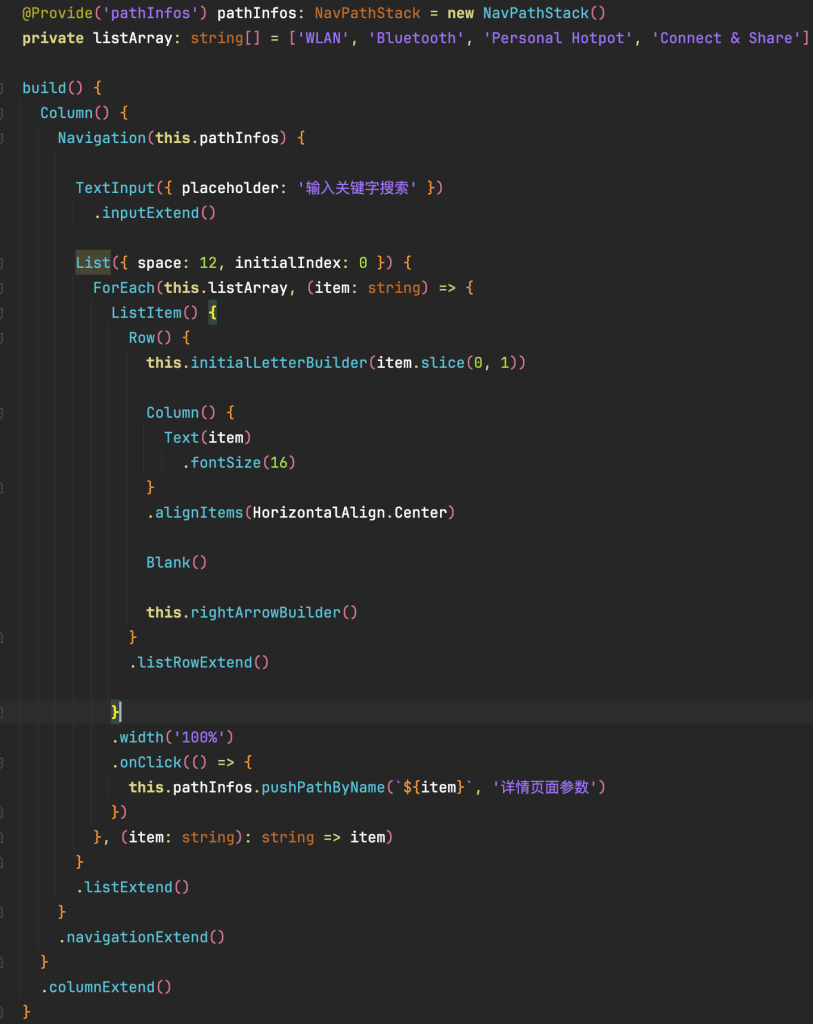Click the `${item}` template string
The height and width of the screenshot is (1024, 813).
[434, 787]
